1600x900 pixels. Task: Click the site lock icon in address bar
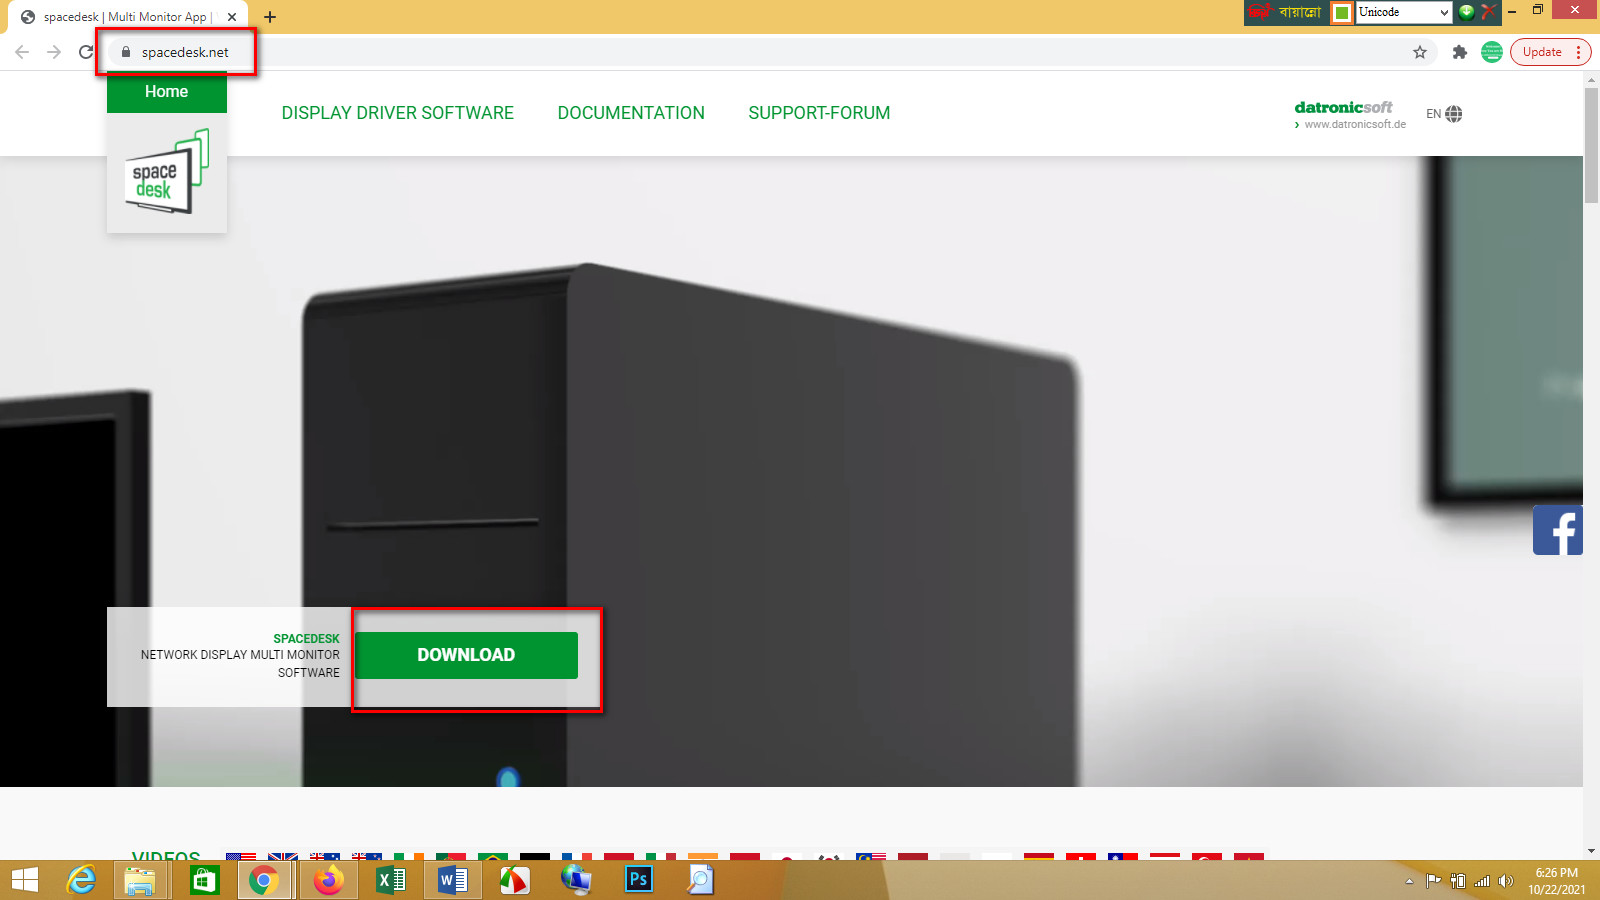point(126,52)
